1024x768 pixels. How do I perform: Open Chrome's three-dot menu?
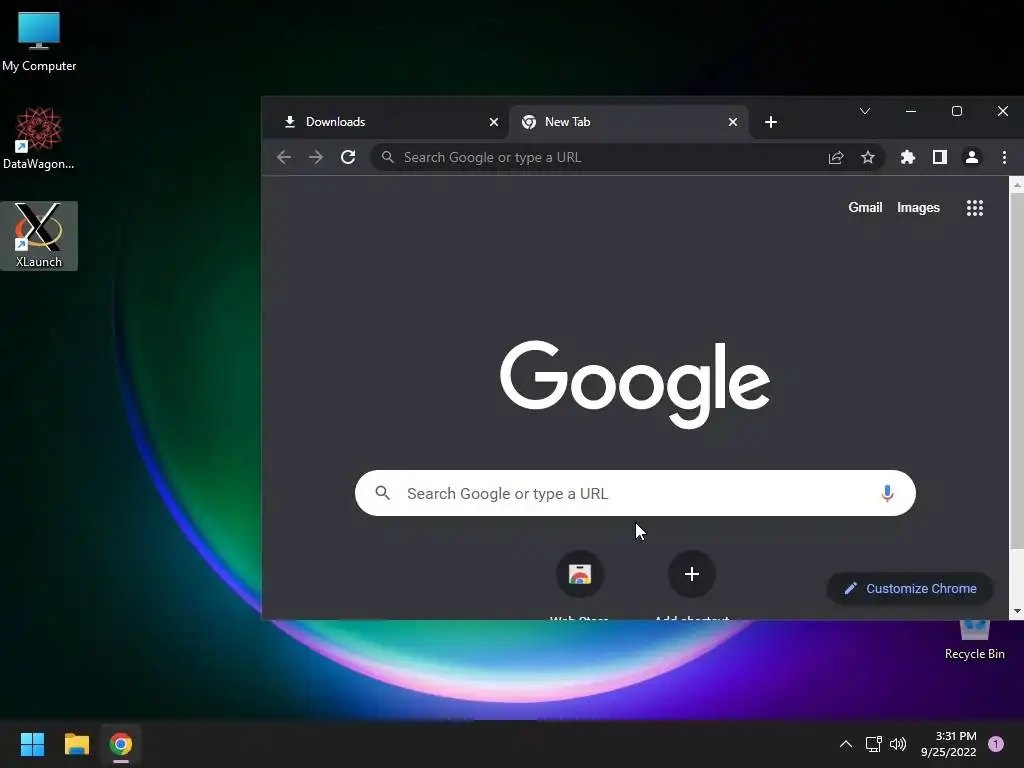[1004, 157]
